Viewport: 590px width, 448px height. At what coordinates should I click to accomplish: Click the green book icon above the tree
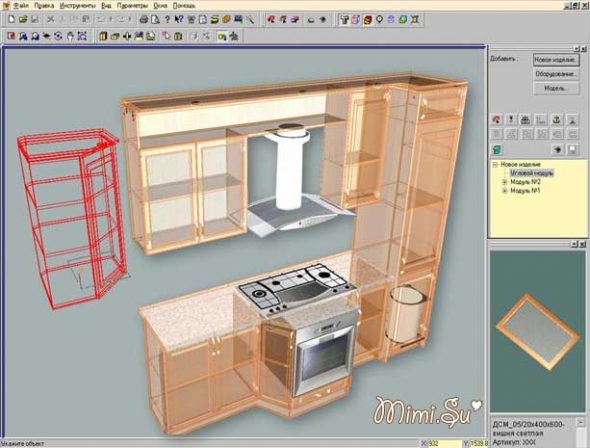point(496,150)
